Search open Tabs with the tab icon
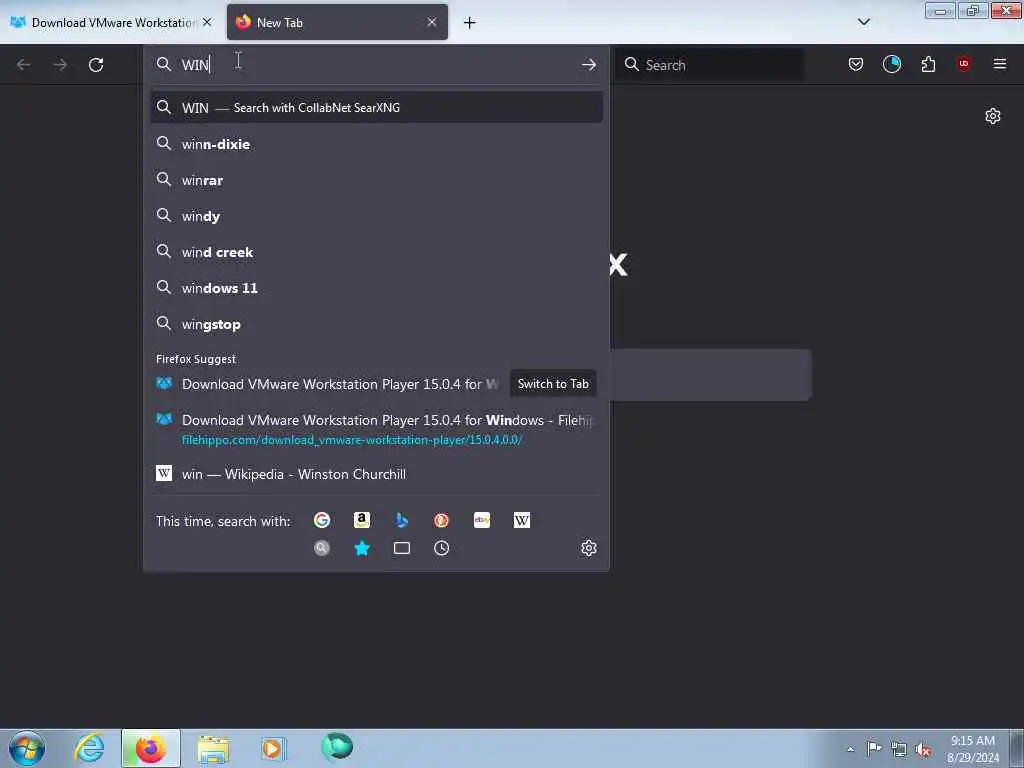Screen dimensions: 1024x768 (402, 548)
